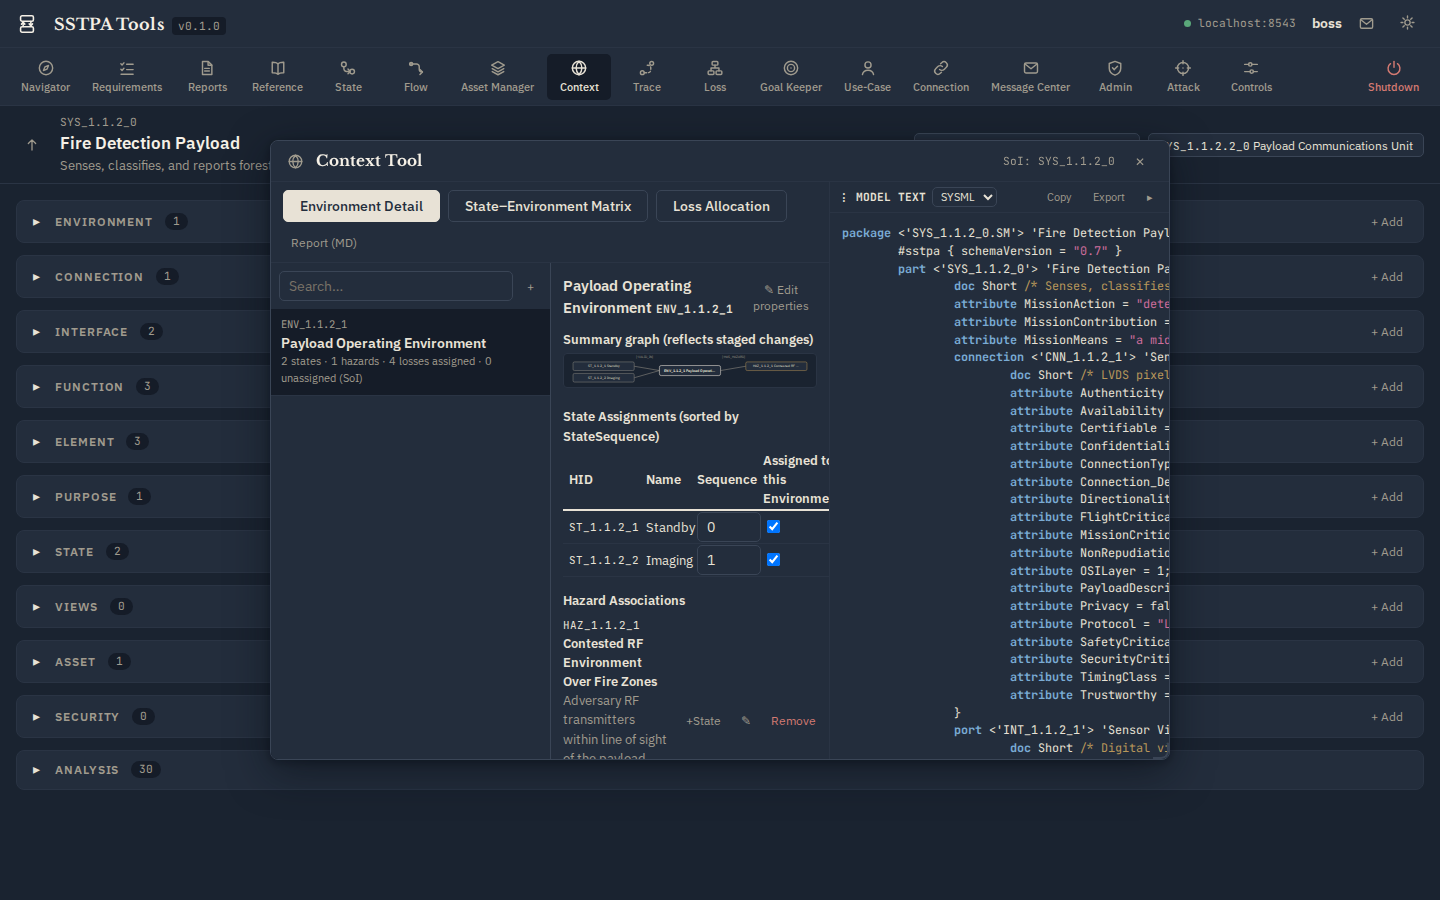Image resolution: width=1440 pixels, height=900 pixels.
Task: Uncheck the Imaging state assignment checkbox
Action: coord(773,560)
